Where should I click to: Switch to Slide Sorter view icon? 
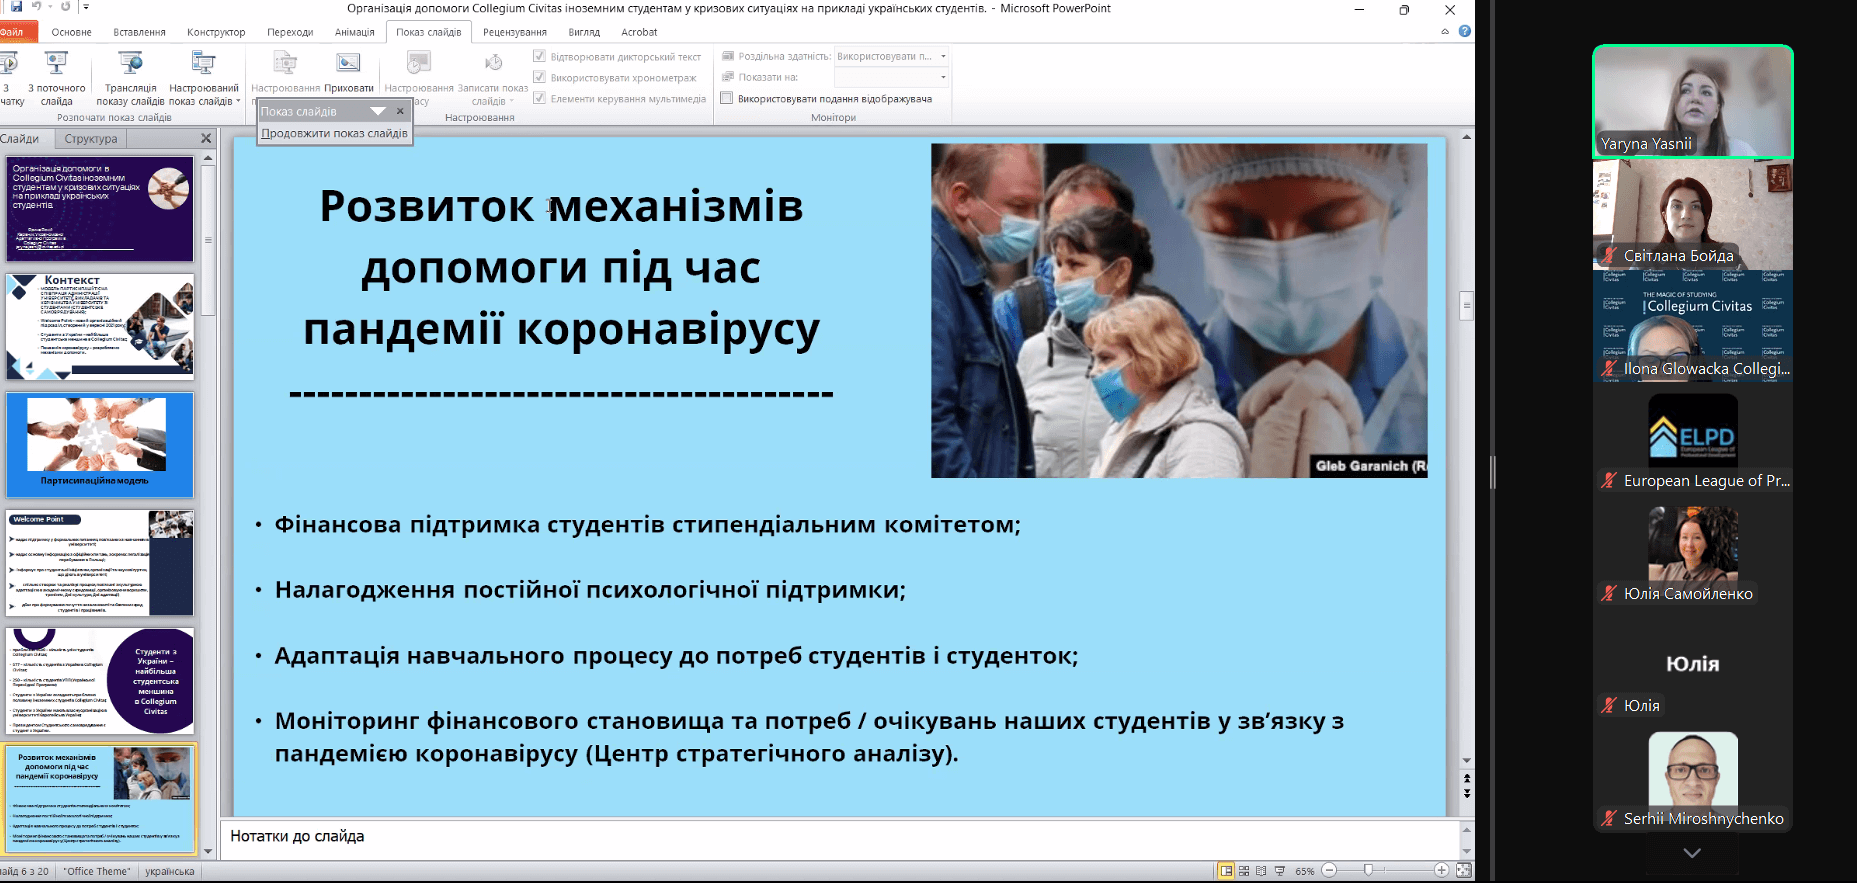1244,871
